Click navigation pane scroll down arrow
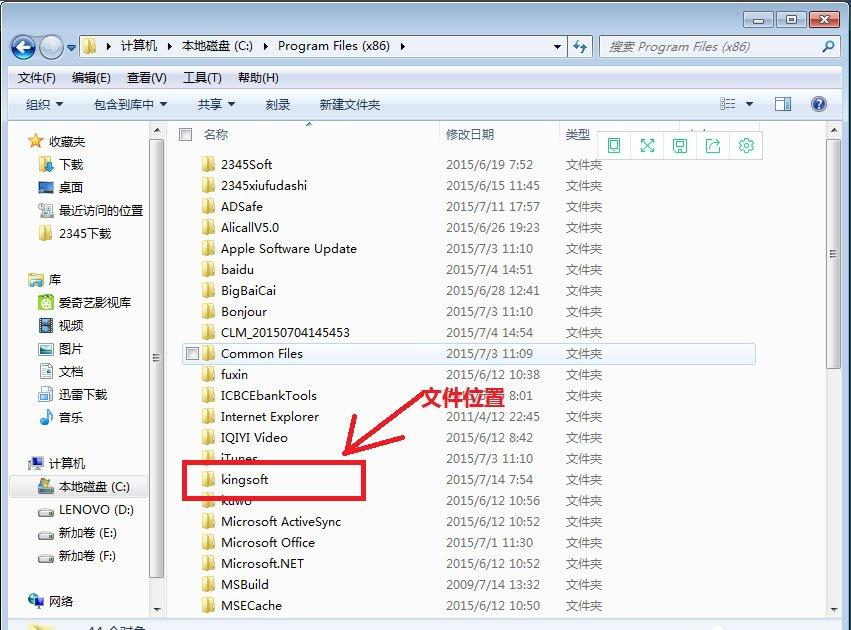Viewport: 851px width, 630px height. point(157,609)
